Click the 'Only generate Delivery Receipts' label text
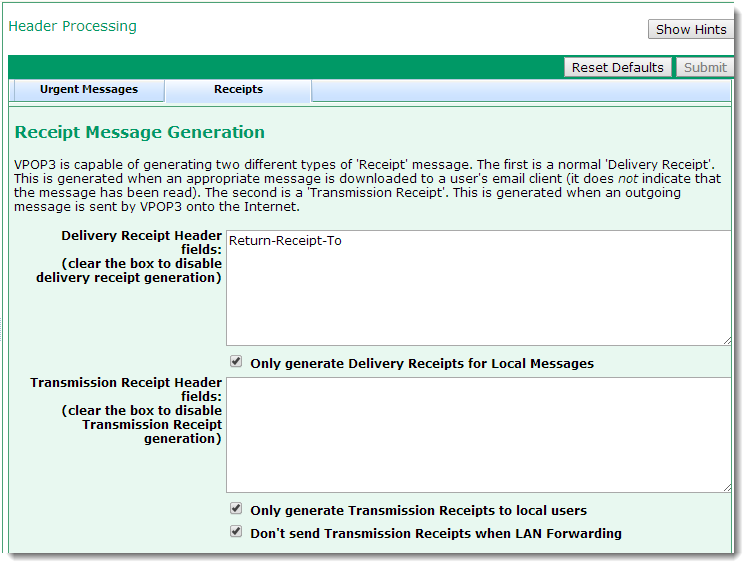Image resolution: width=749 pixels, height=568 pixels. tap(421, 363)
